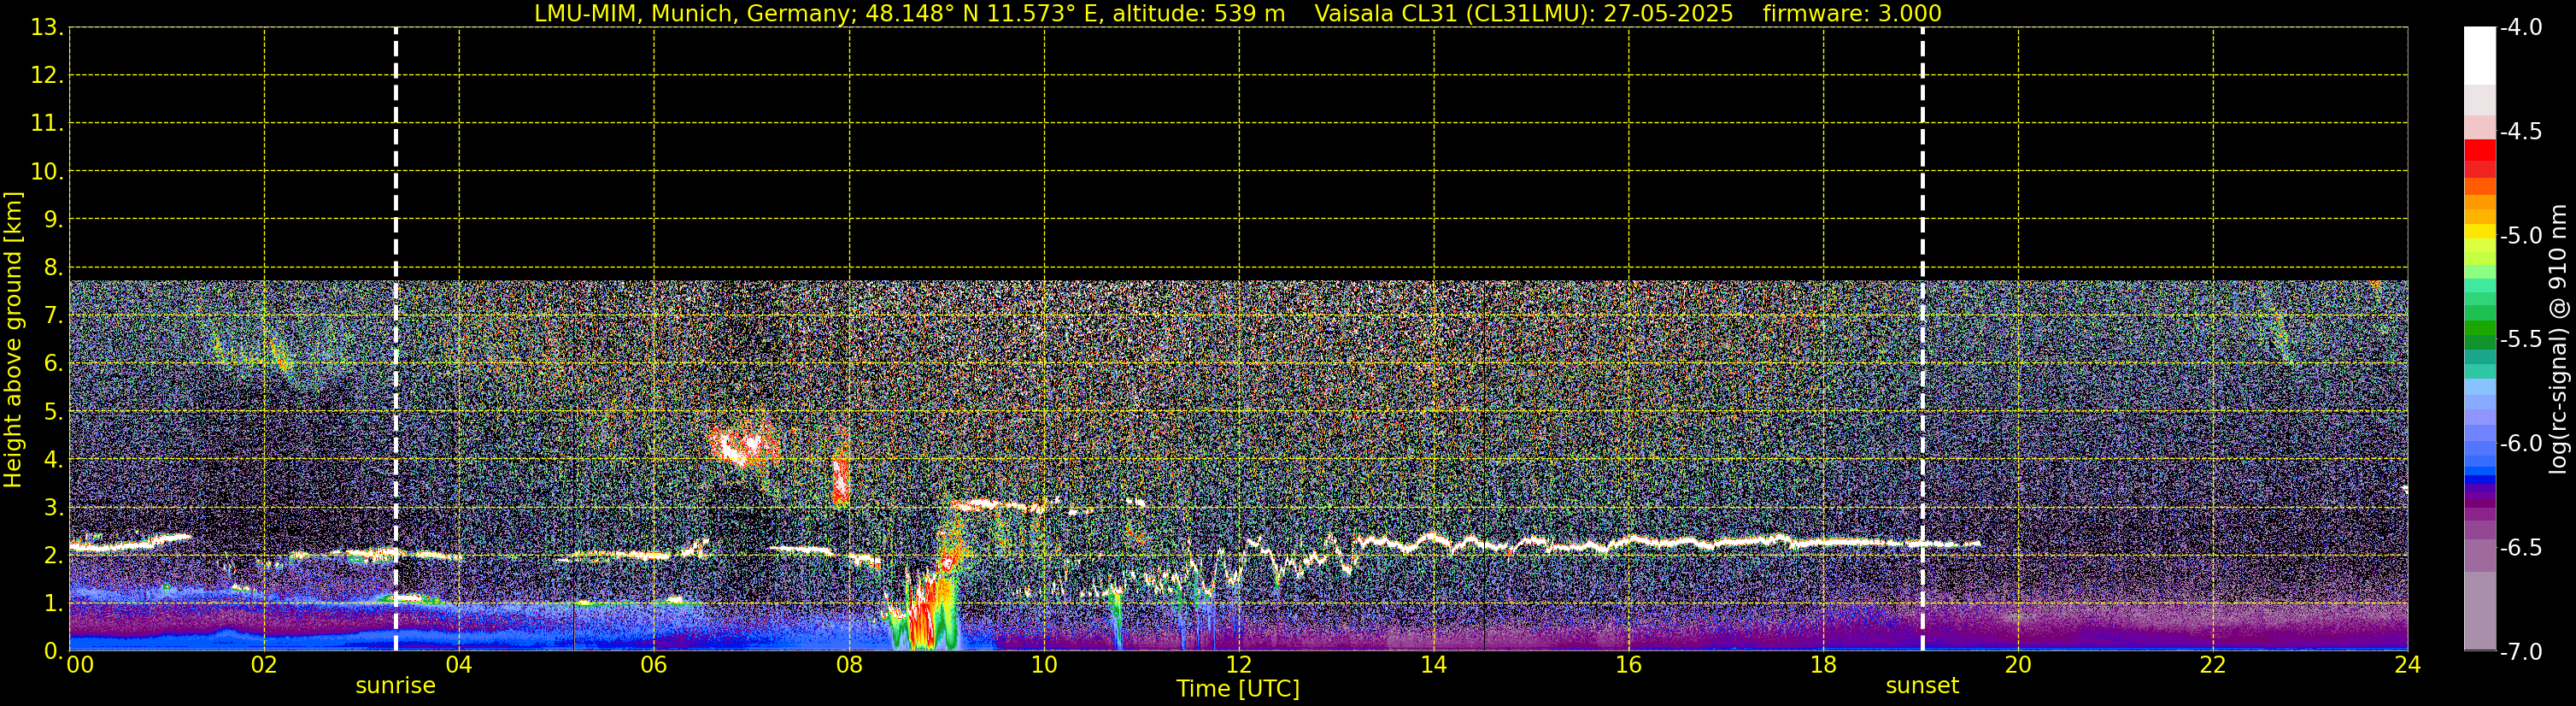2576x706 pixels.
Task: Click the 'sunrise' label below the time axis
Action: point(396,686)
